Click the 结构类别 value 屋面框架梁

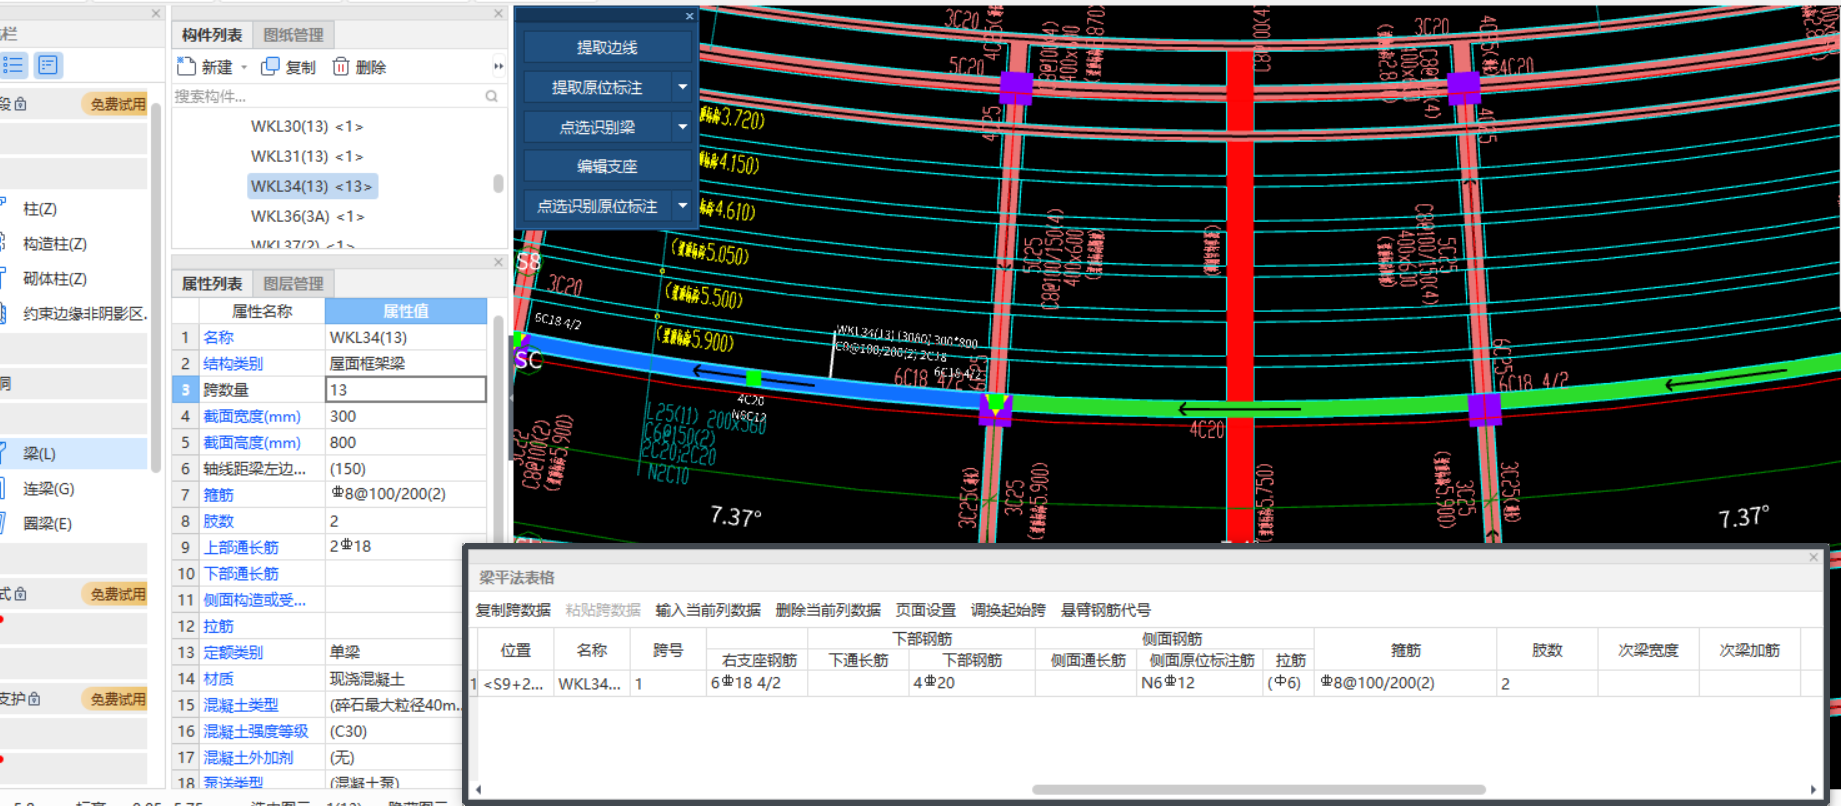tap(406, 363)
